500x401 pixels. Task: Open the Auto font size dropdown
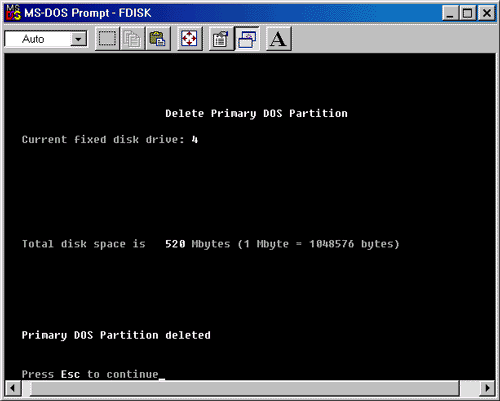78,39
